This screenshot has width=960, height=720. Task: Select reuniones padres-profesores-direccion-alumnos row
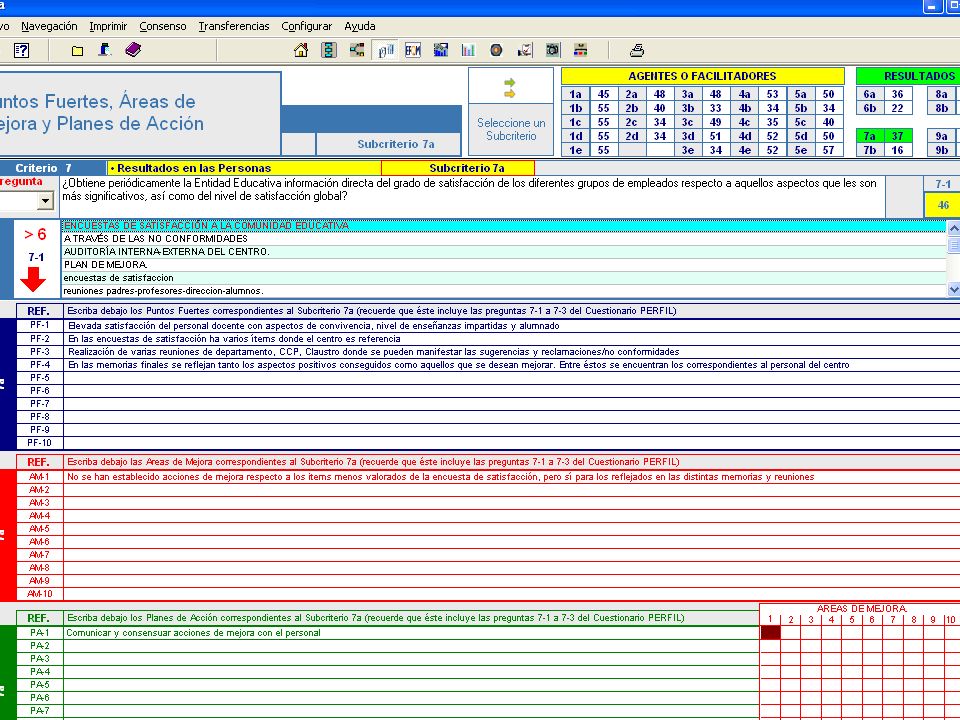503,291
